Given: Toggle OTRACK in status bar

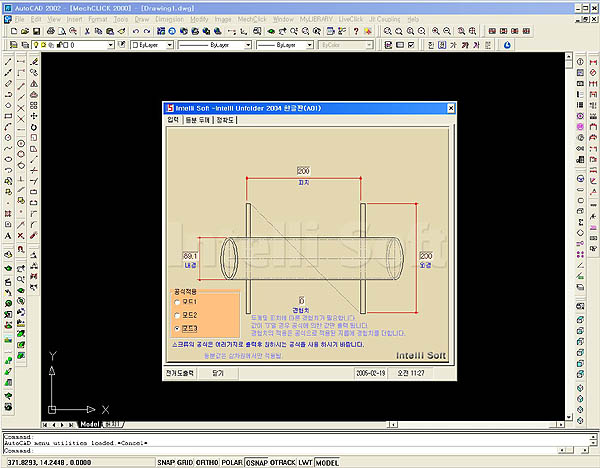Looking at the screenshot, I should click(x=283, y=462).
